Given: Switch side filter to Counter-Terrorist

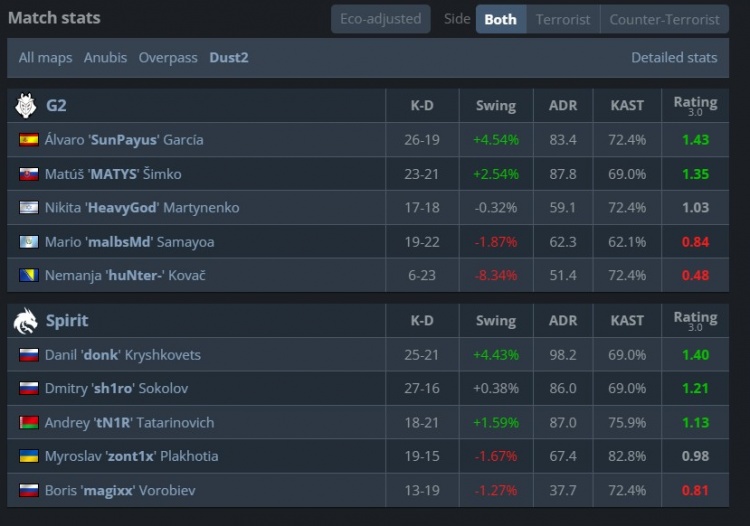Looking at the screenshot, I should pos(664,19).
